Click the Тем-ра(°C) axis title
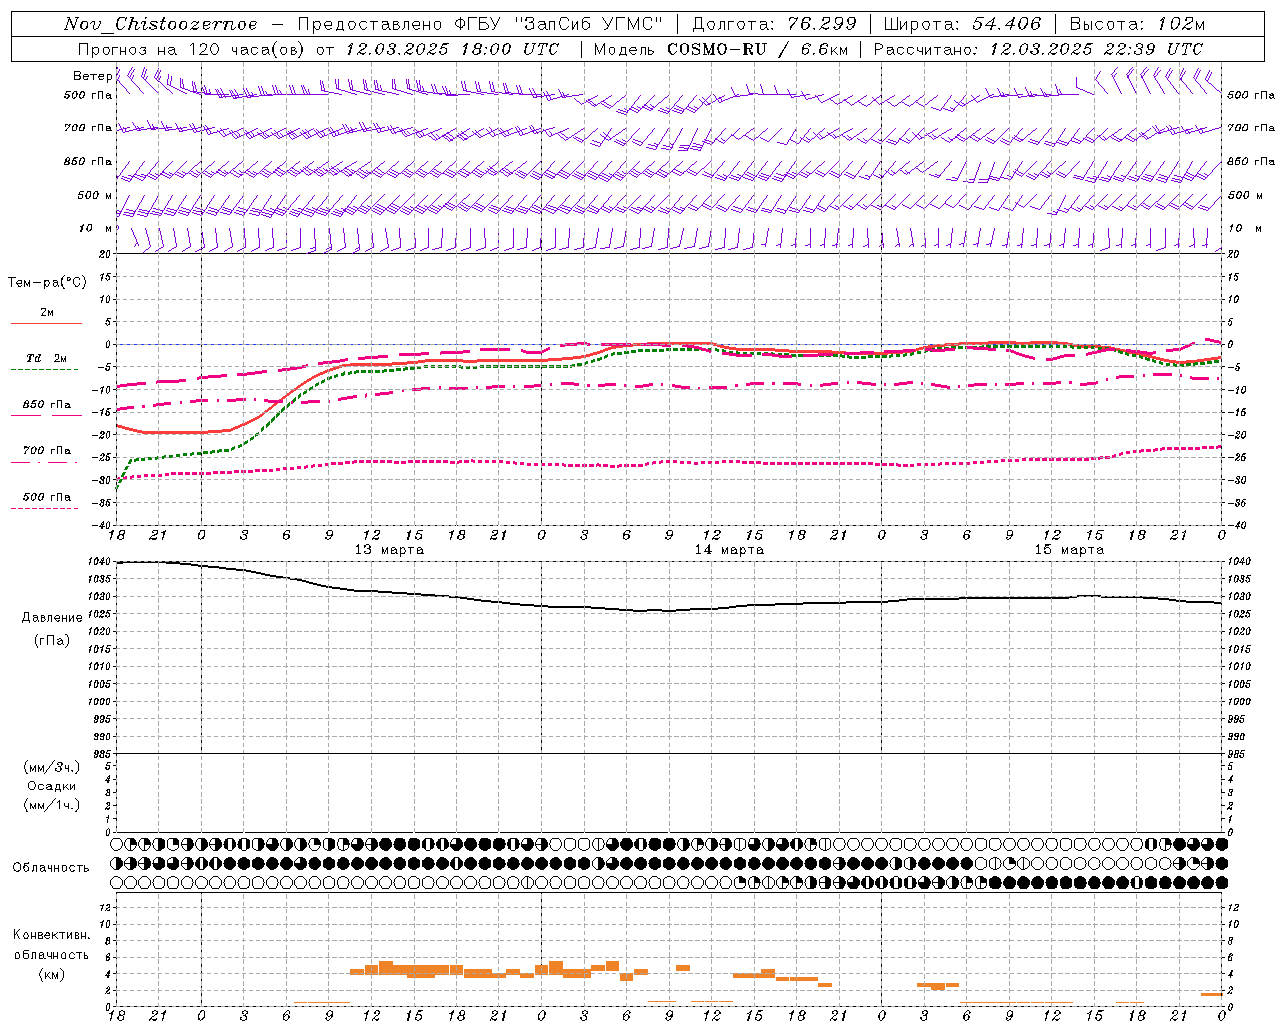Viewport: 1280px width, 1024px height. 47,283
